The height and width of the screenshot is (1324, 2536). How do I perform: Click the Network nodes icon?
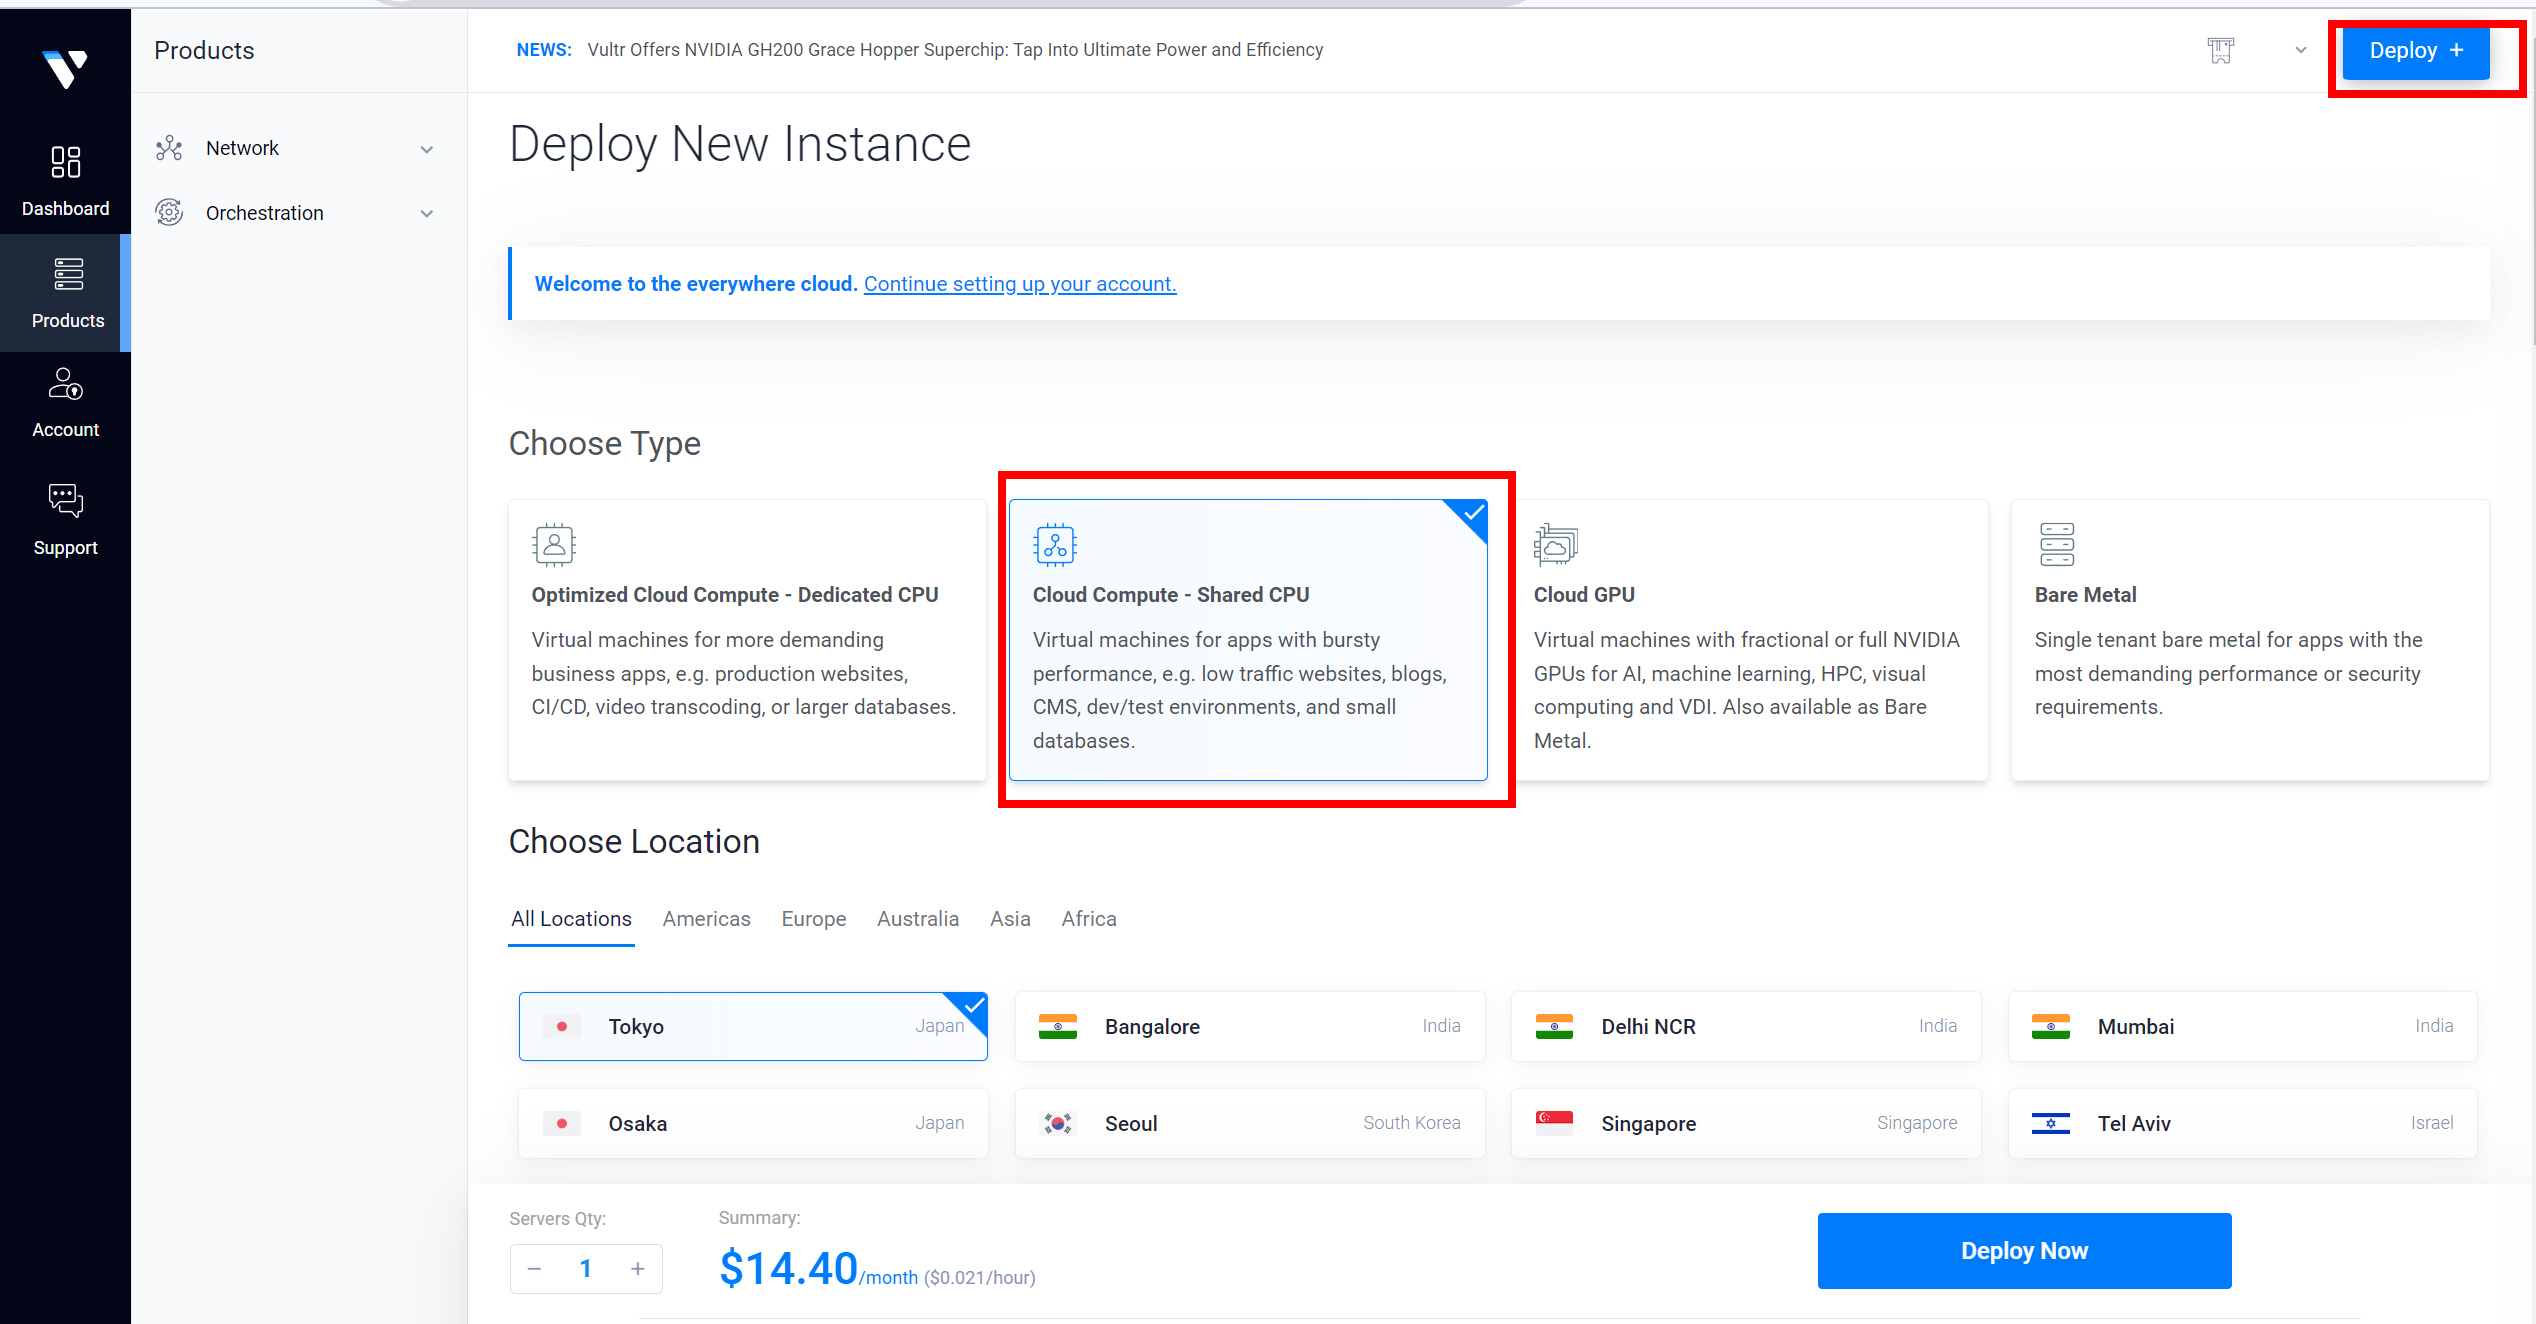pos(169,148)
